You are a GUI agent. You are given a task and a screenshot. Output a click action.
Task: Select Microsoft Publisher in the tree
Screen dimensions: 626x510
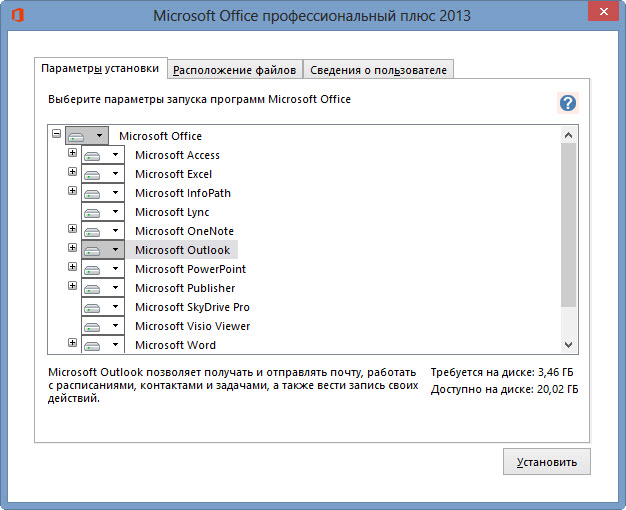coord(185,288)
